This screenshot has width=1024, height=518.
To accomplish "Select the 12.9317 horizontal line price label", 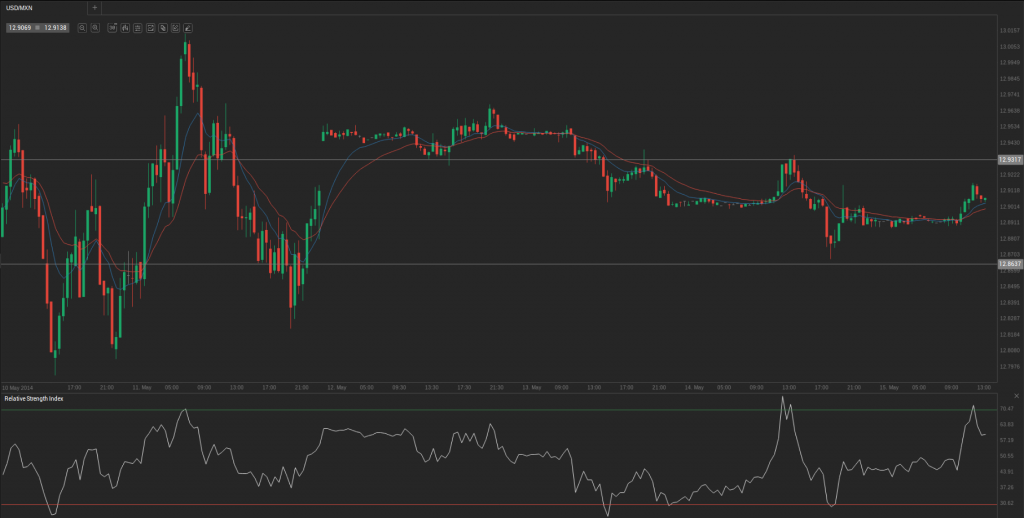I will (1010, 159).
